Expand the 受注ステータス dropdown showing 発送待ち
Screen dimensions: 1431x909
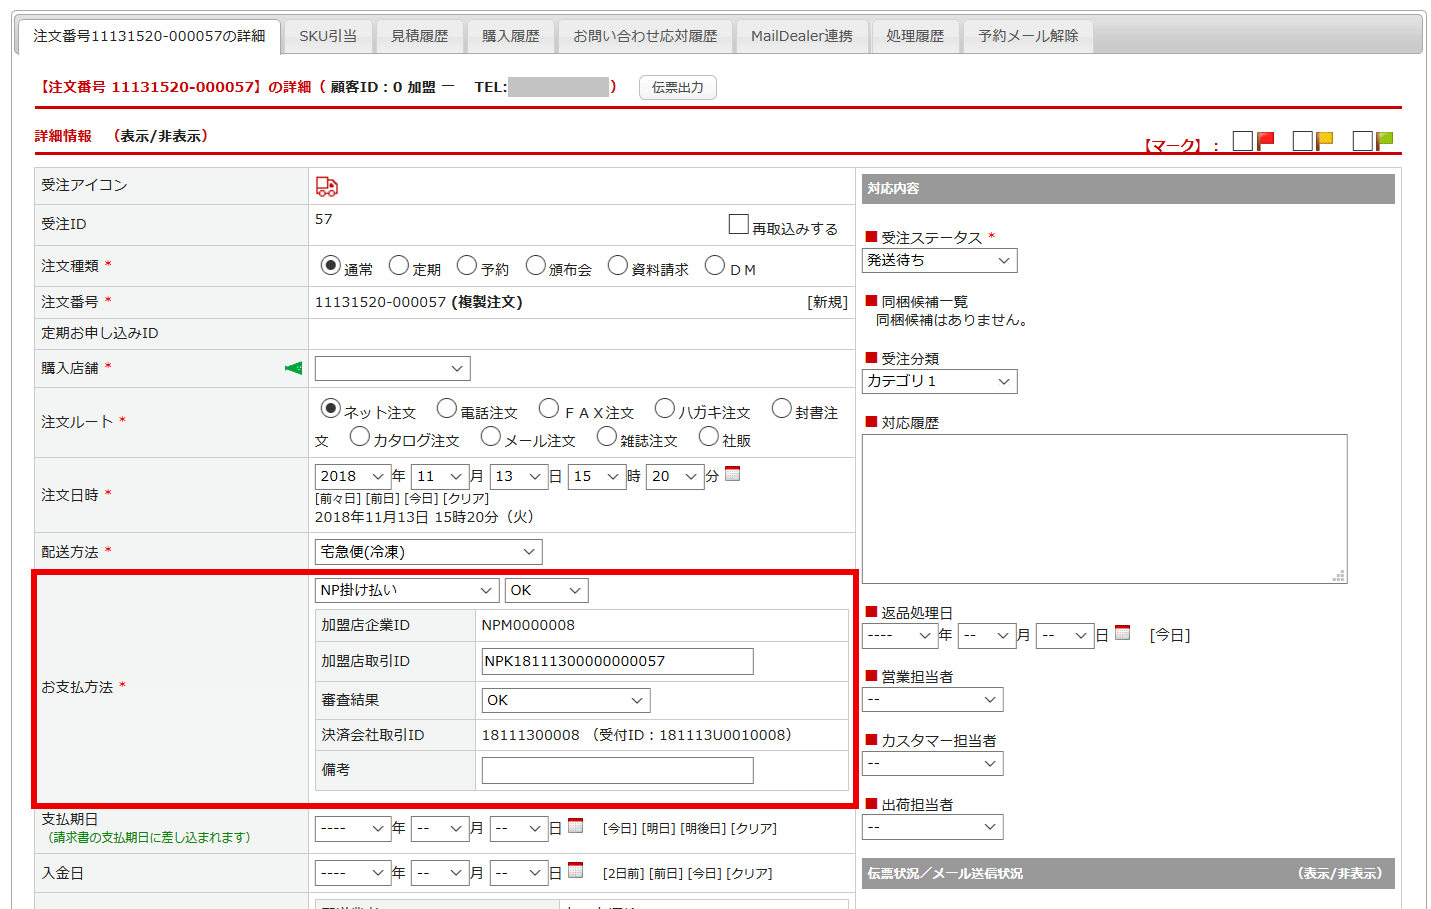939,261
